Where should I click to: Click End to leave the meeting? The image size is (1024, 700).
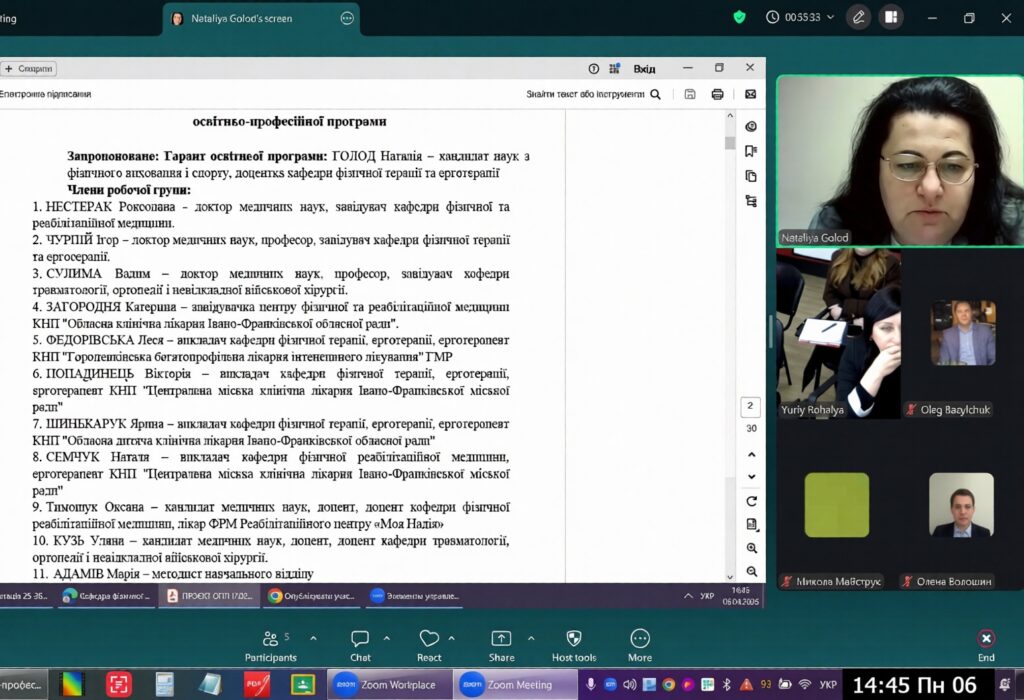pyautogui.click(x=986, y=644)
